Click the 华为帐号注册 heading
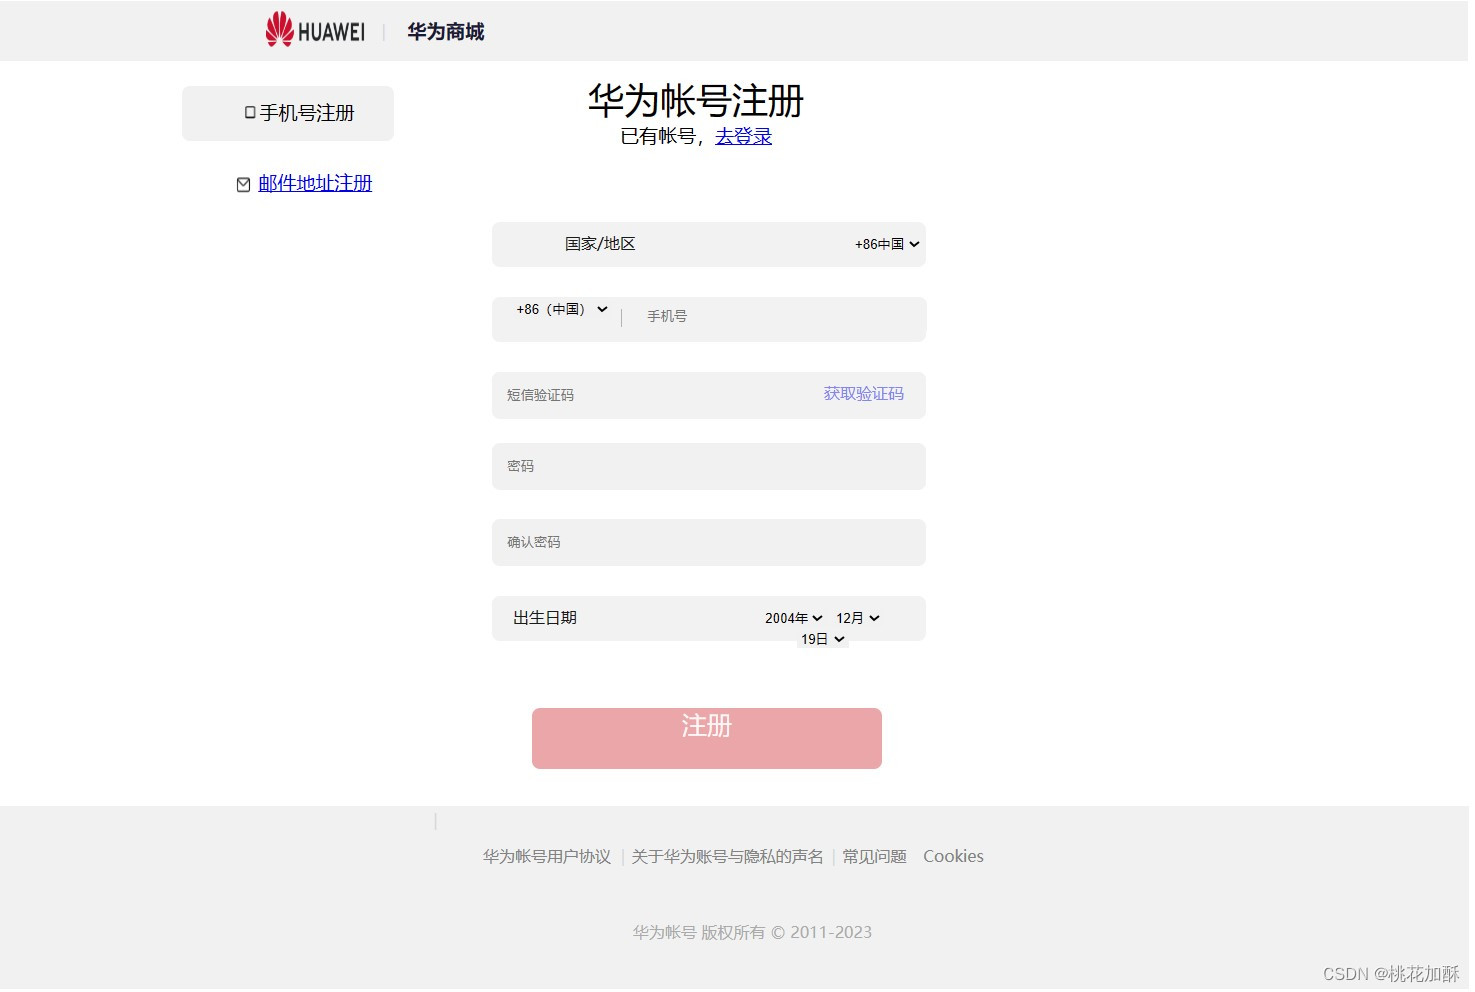 pos(696,101)
